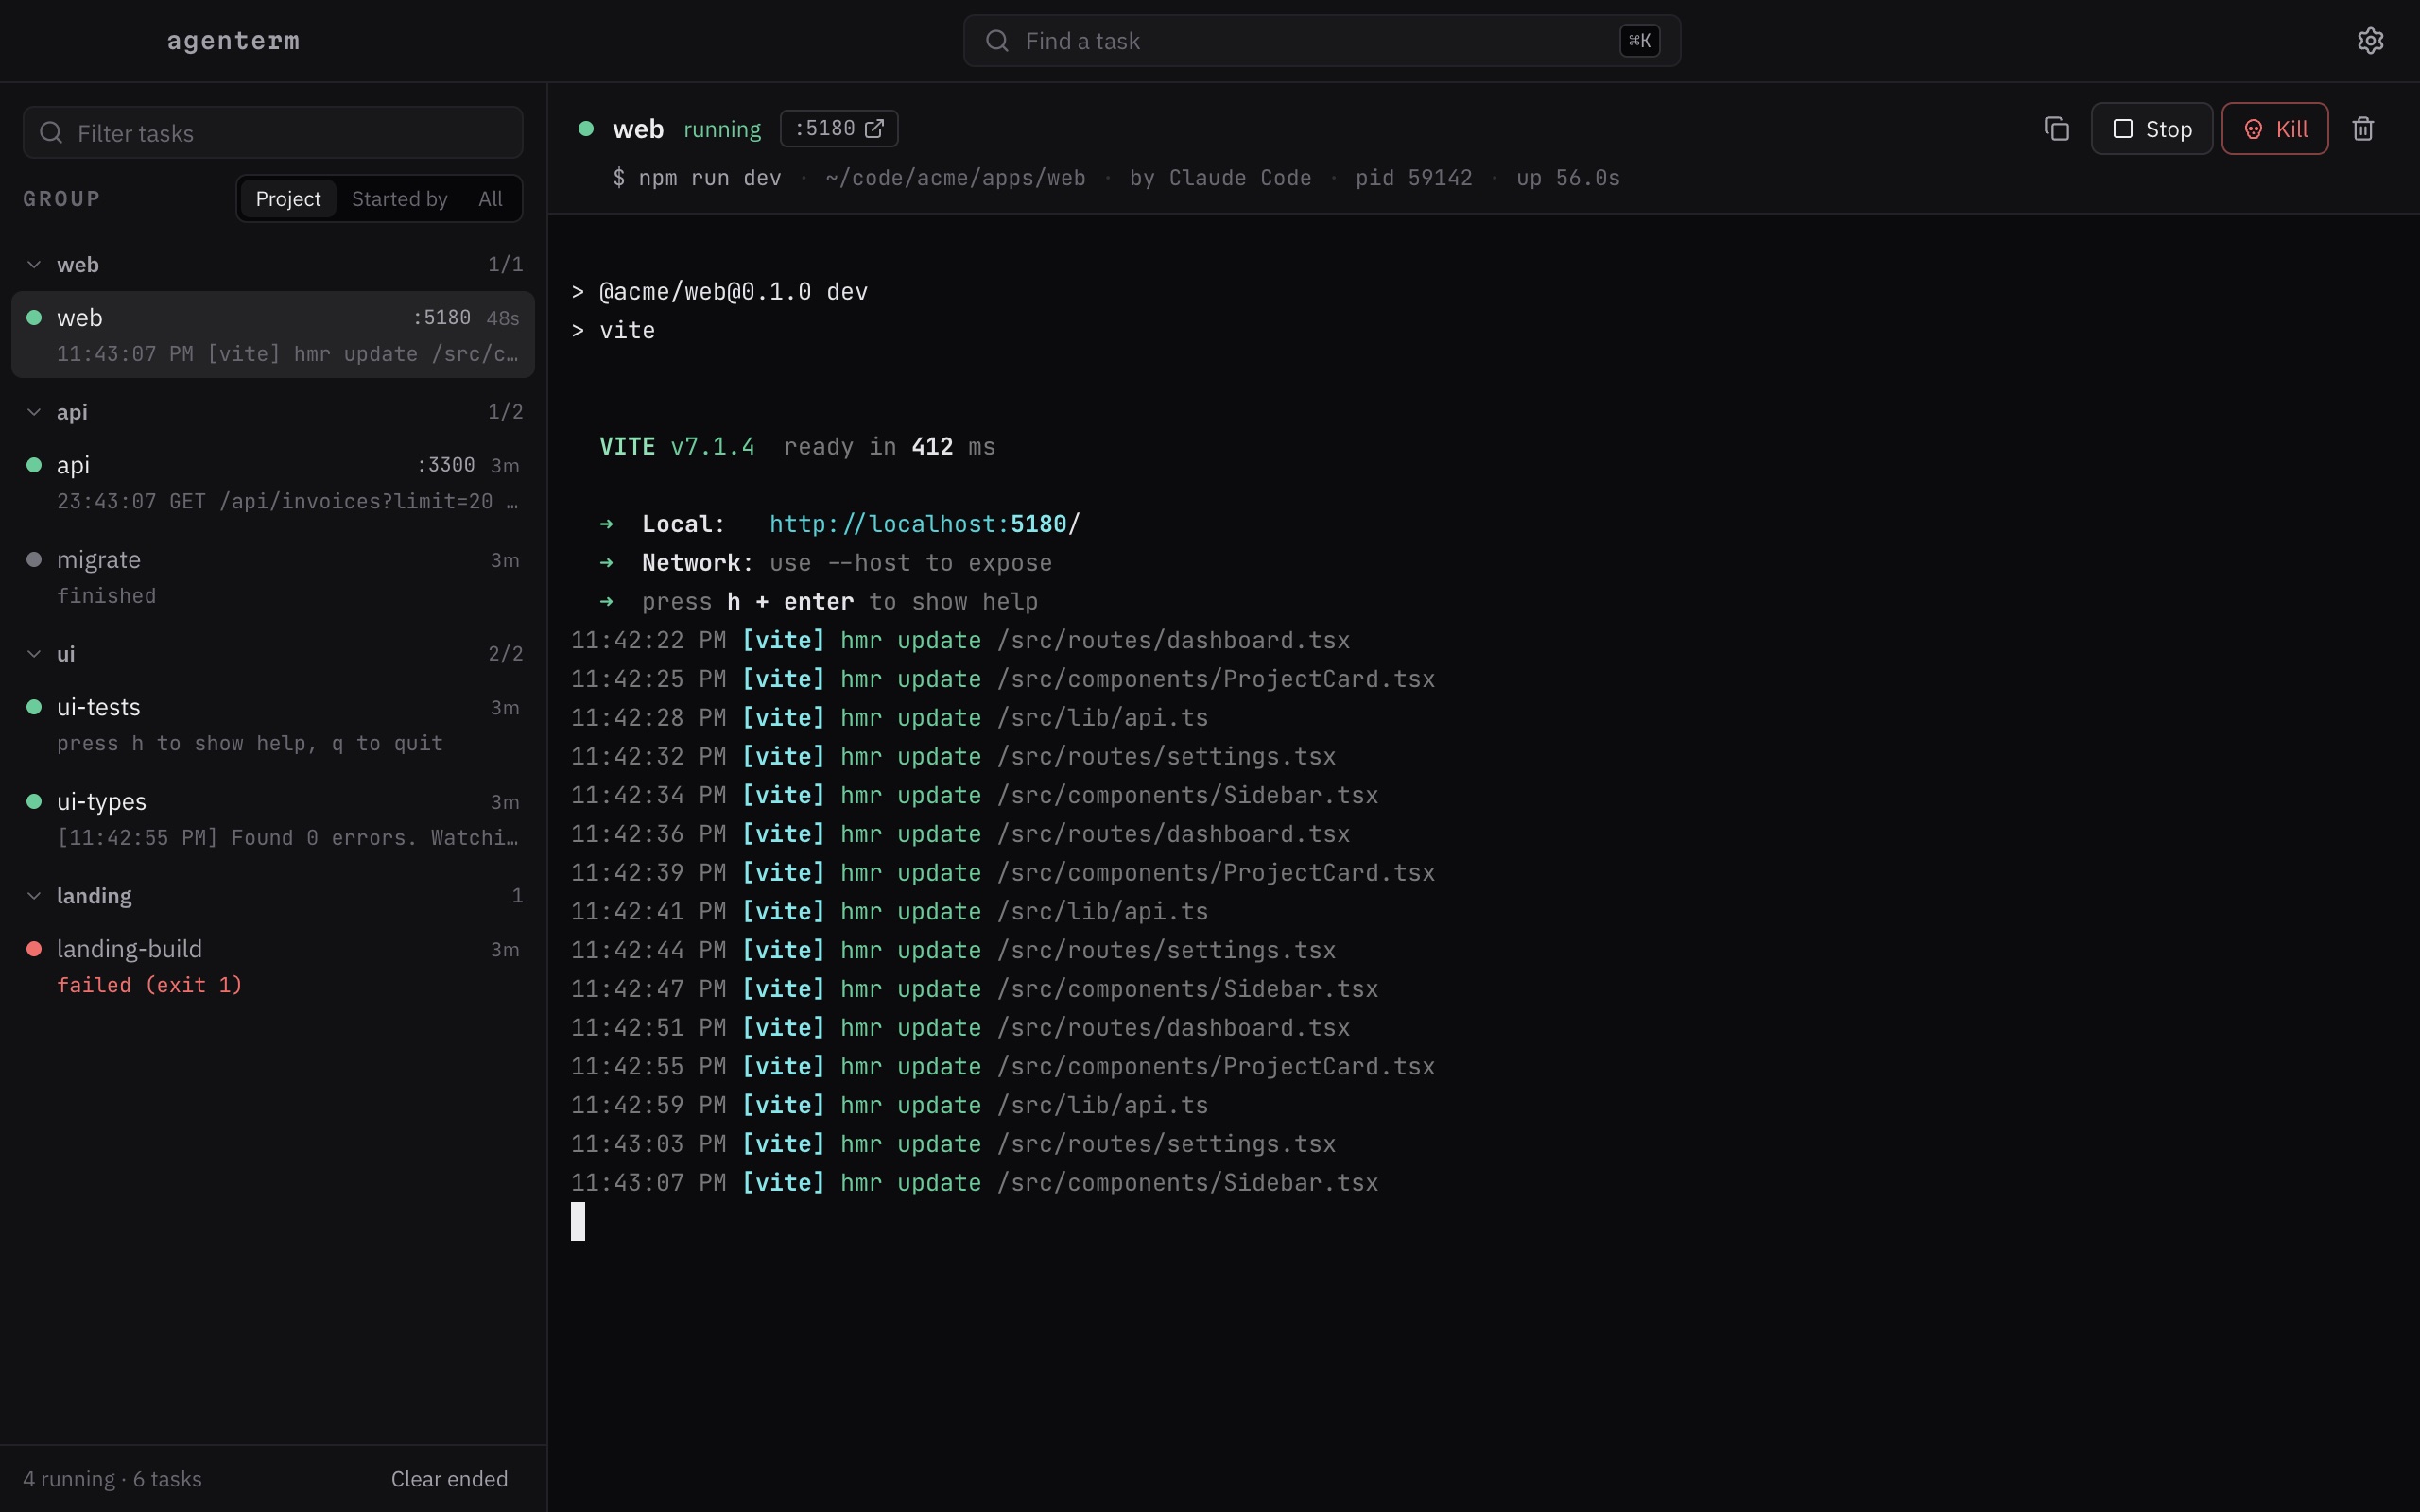Image resolution: width=2420 pixels, height=1512 pixels.
Task: Click '$ npm run dev' command text
Action: tap(697, 178)
